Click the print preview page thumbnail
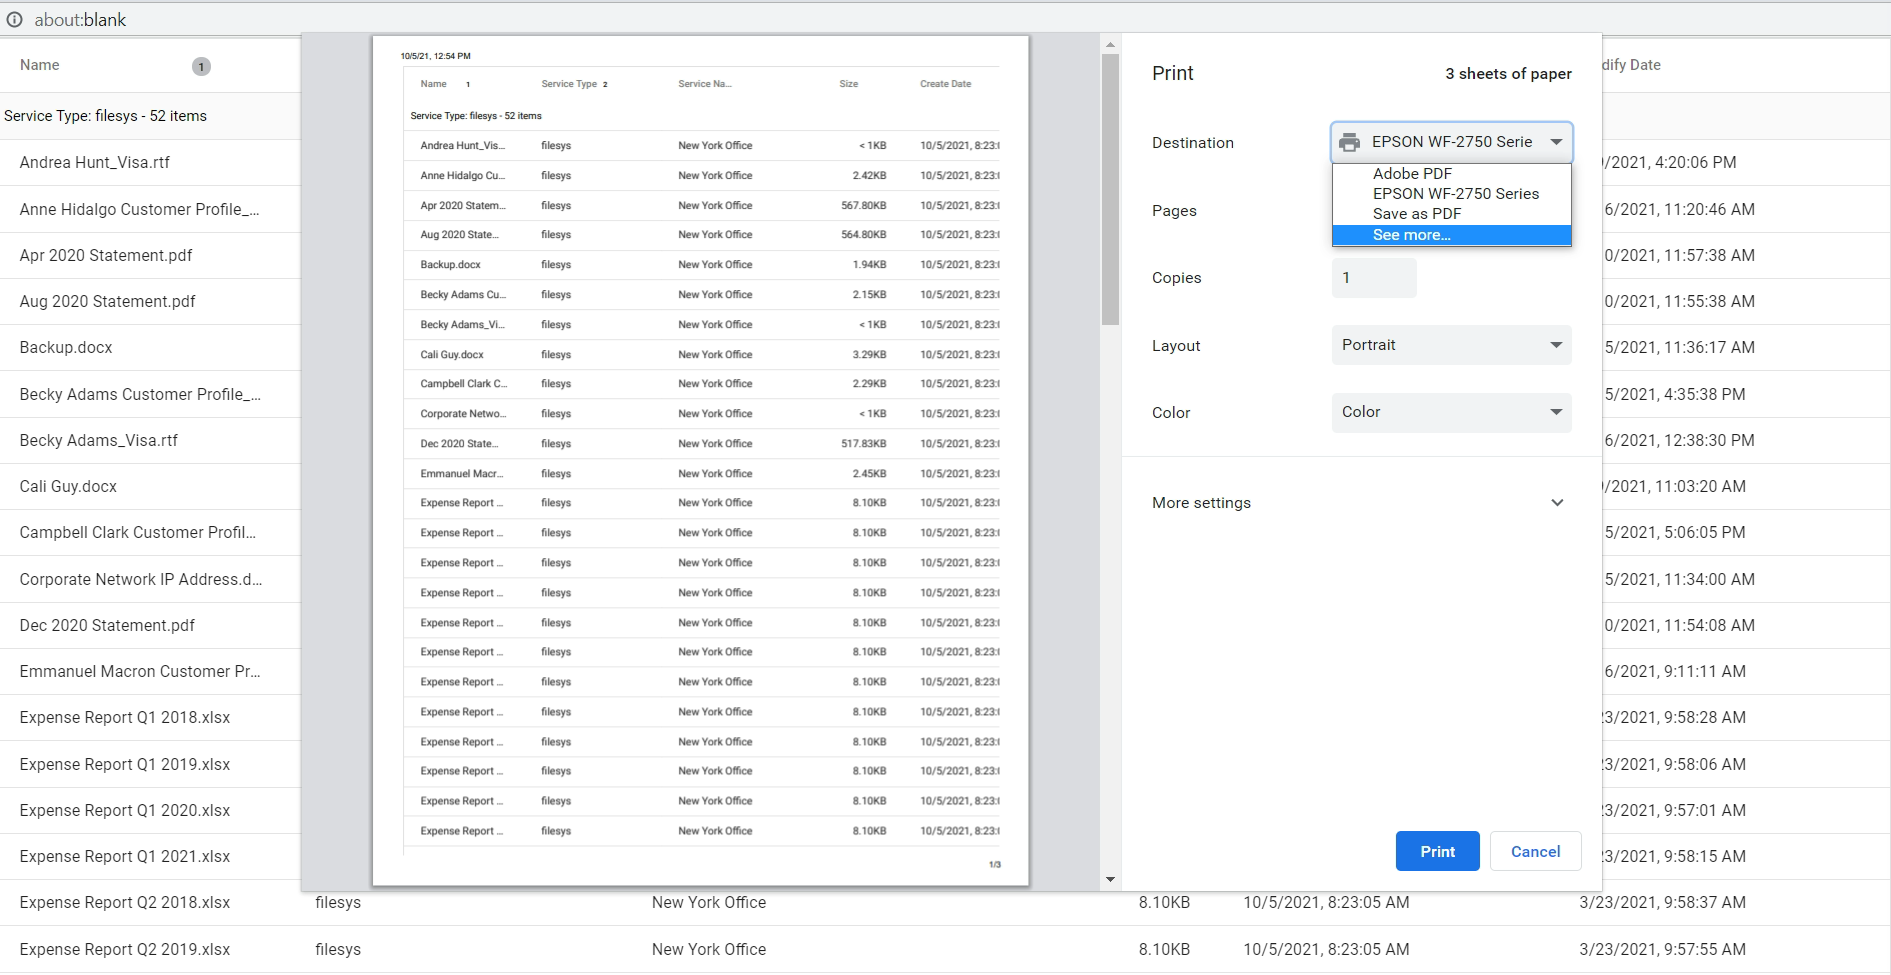Screen dimensions: 1891x975 point(700,460)
